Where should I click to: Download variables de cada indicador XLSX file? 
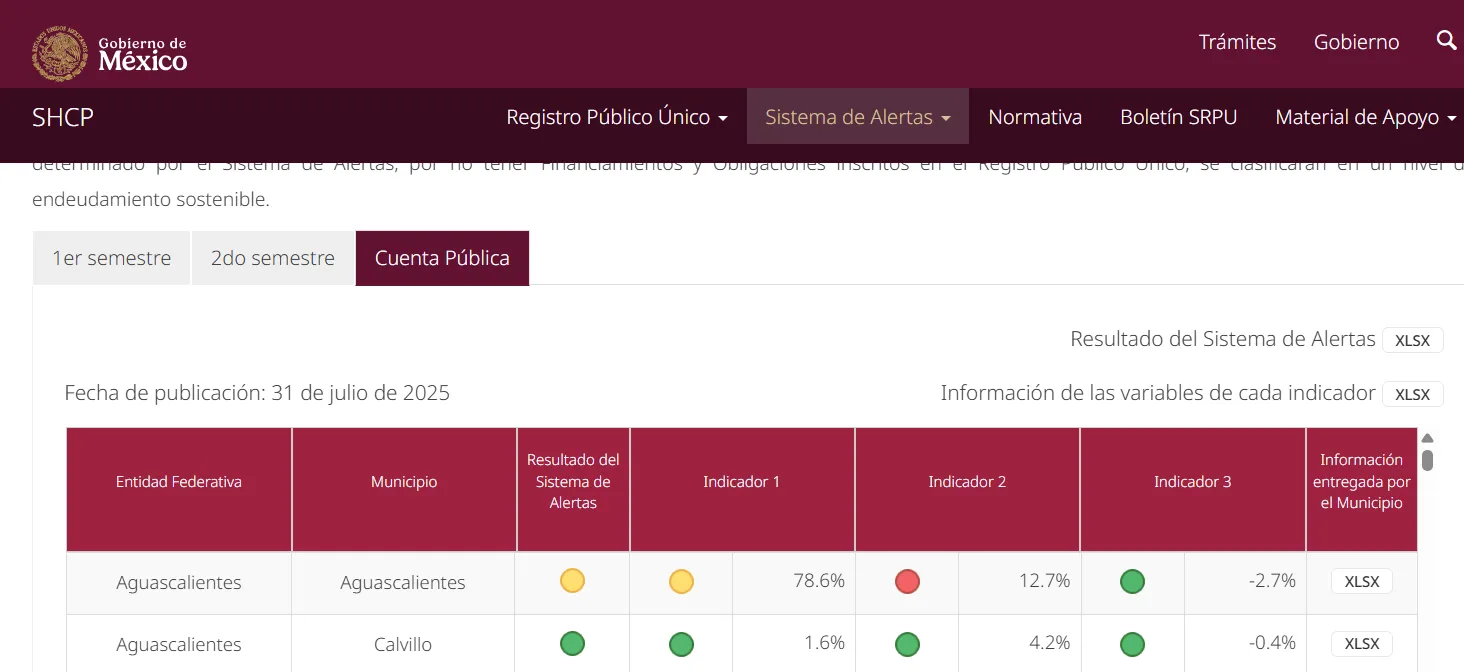click(x=1412, y=394)
